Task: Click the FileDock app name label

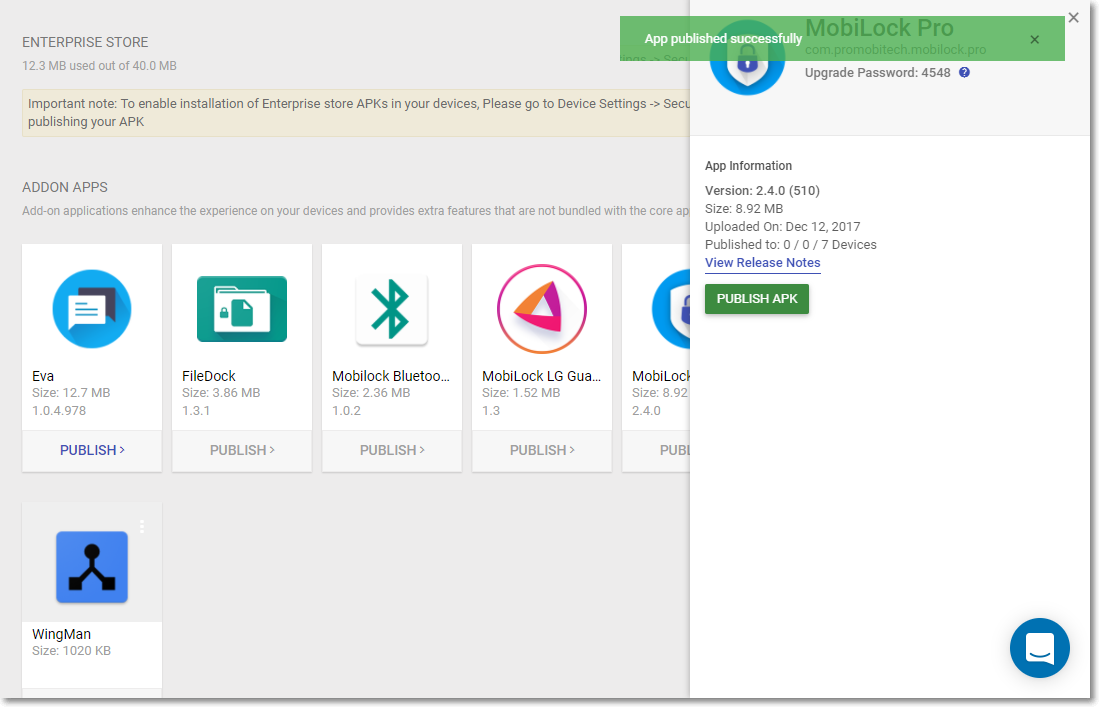Action: (x=209, y=376)
